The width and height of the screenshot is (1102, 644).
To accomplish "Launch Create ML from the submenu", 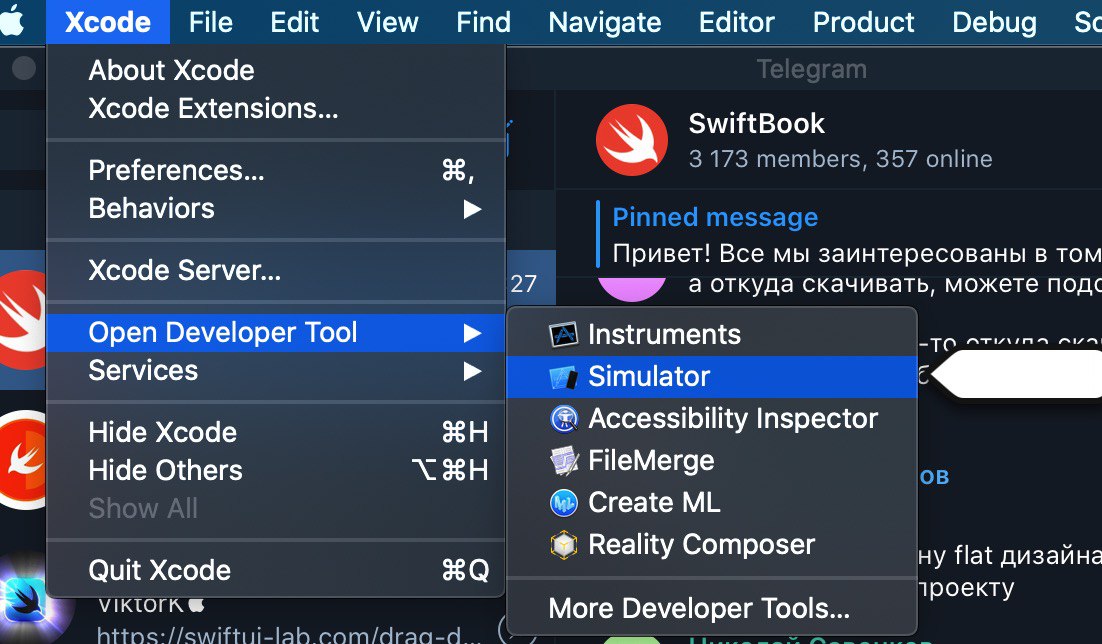I will click(x=712, y=503).
